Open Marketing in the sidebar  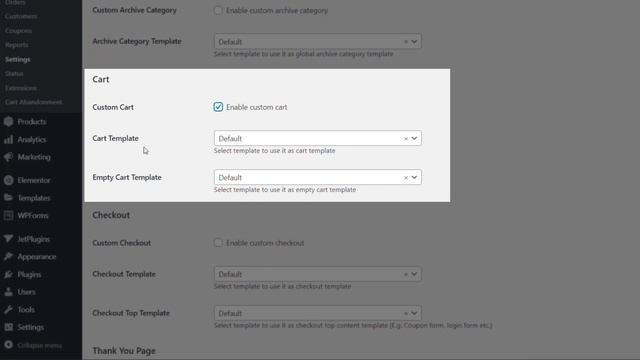coord(34,157)
